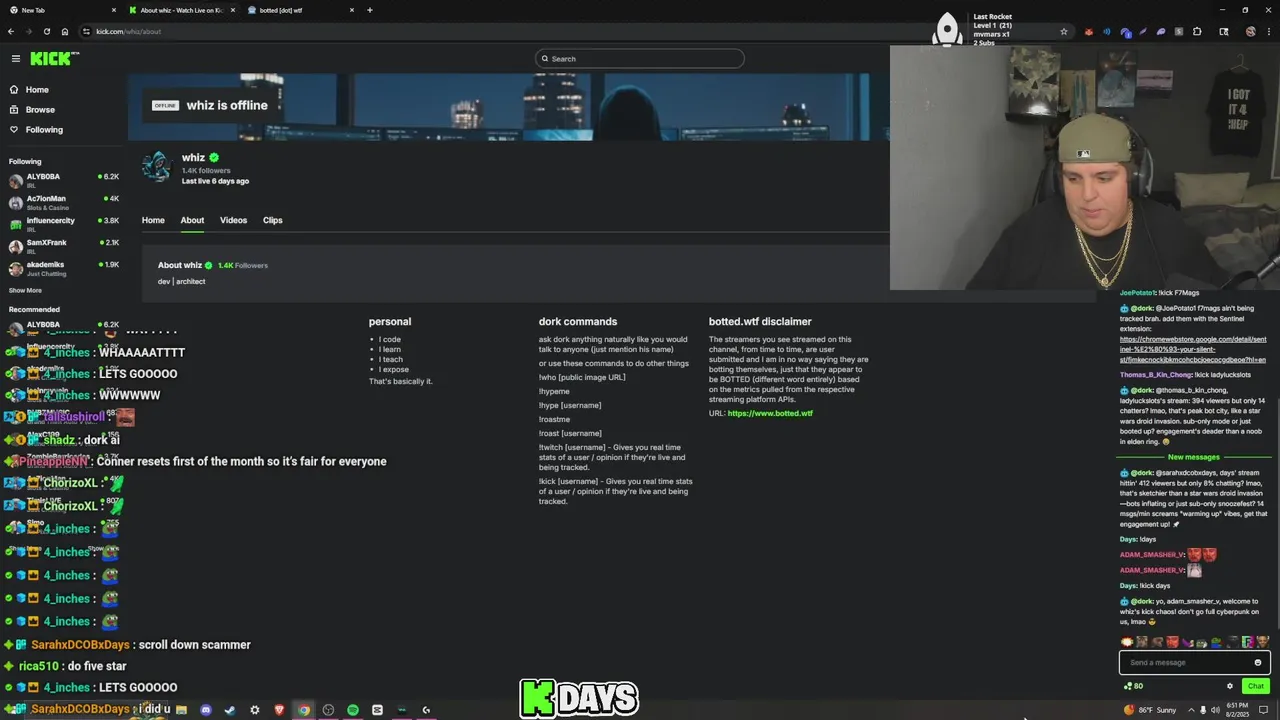Open the Kick hamburger sidebar menu
This screenshot has height=720, width=1280.
15,59
